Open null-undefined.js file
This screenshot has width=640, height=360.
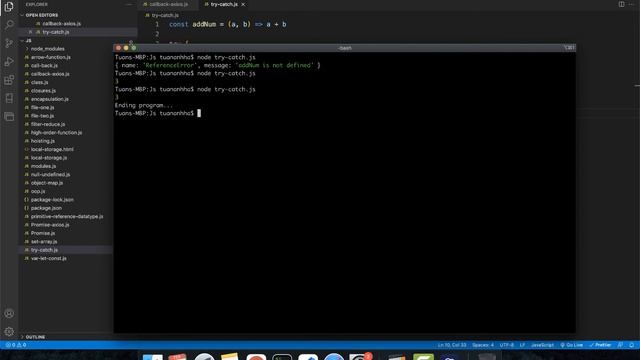(50, 174)
